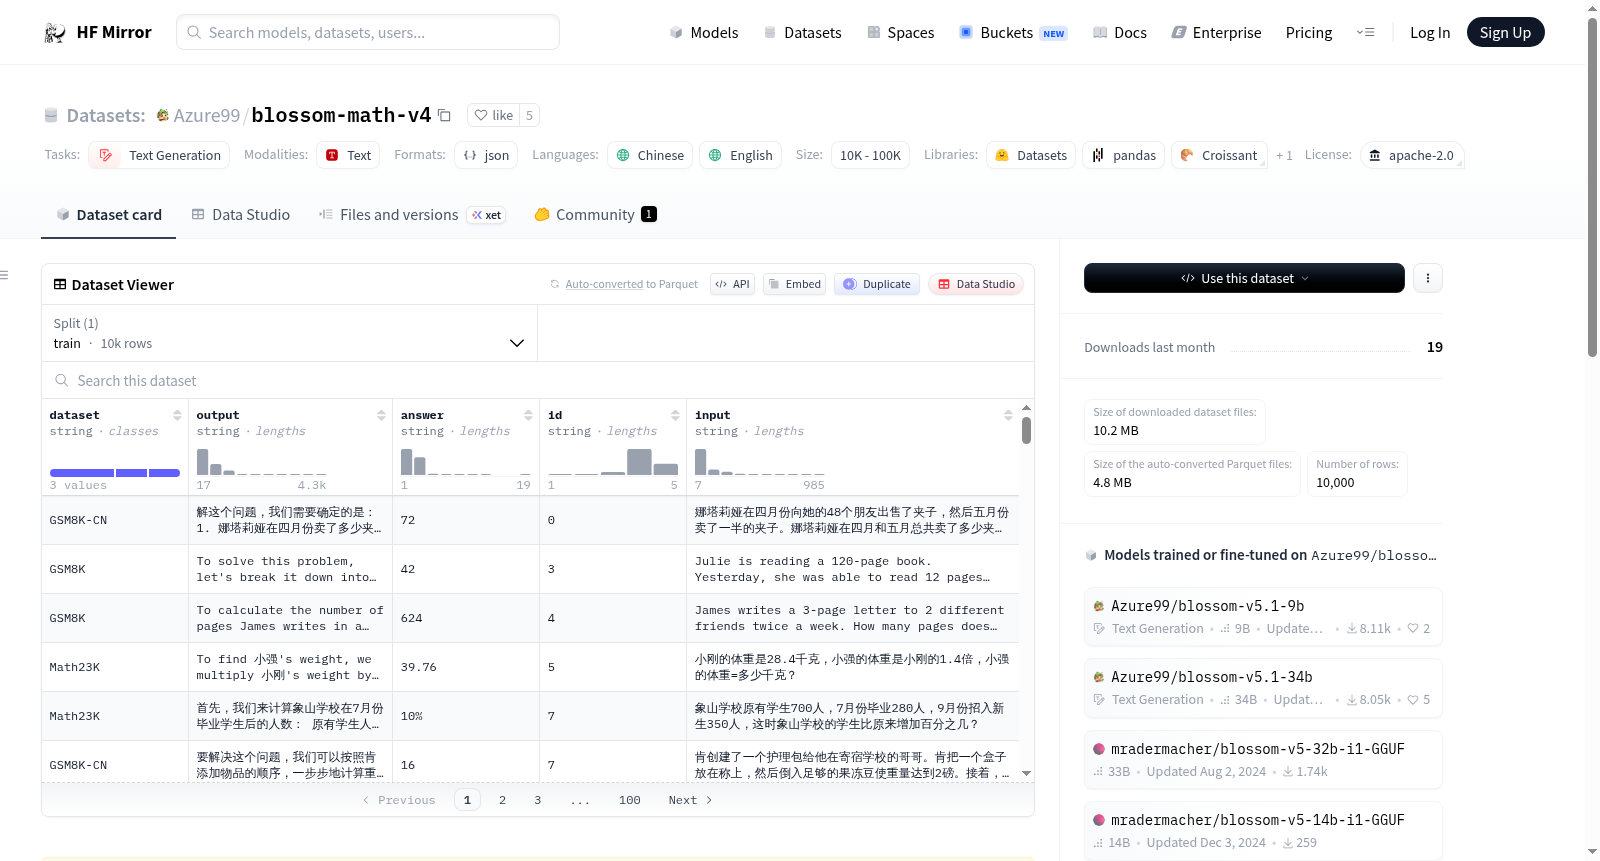This screenshot has height=861, width=1600.
Task: Select the json format tag
Action: (x=486, y=155)
